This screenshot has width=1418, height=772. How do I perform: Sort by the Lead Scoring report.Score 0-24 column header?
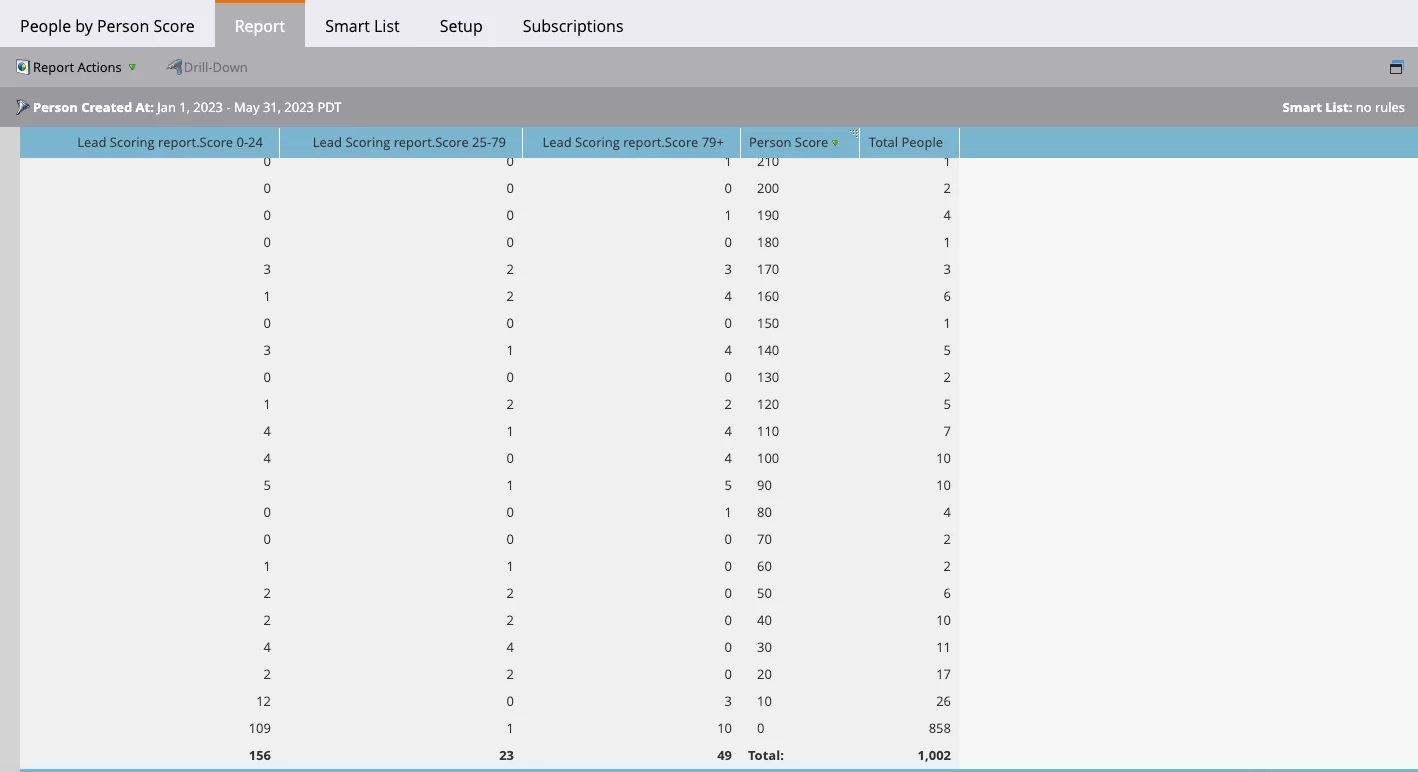150,142
